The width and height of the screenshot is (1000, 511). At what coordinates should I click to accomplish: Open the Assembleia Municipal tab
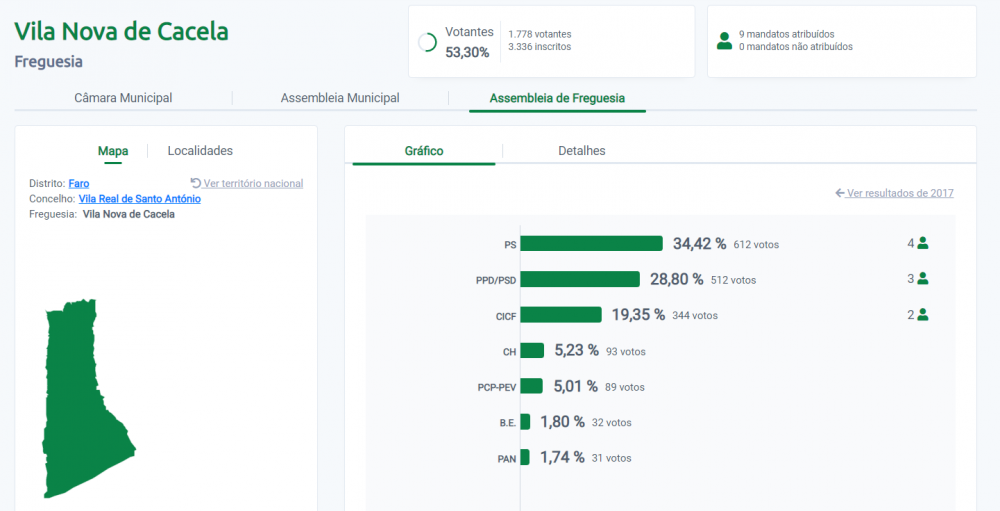(340, 98)
